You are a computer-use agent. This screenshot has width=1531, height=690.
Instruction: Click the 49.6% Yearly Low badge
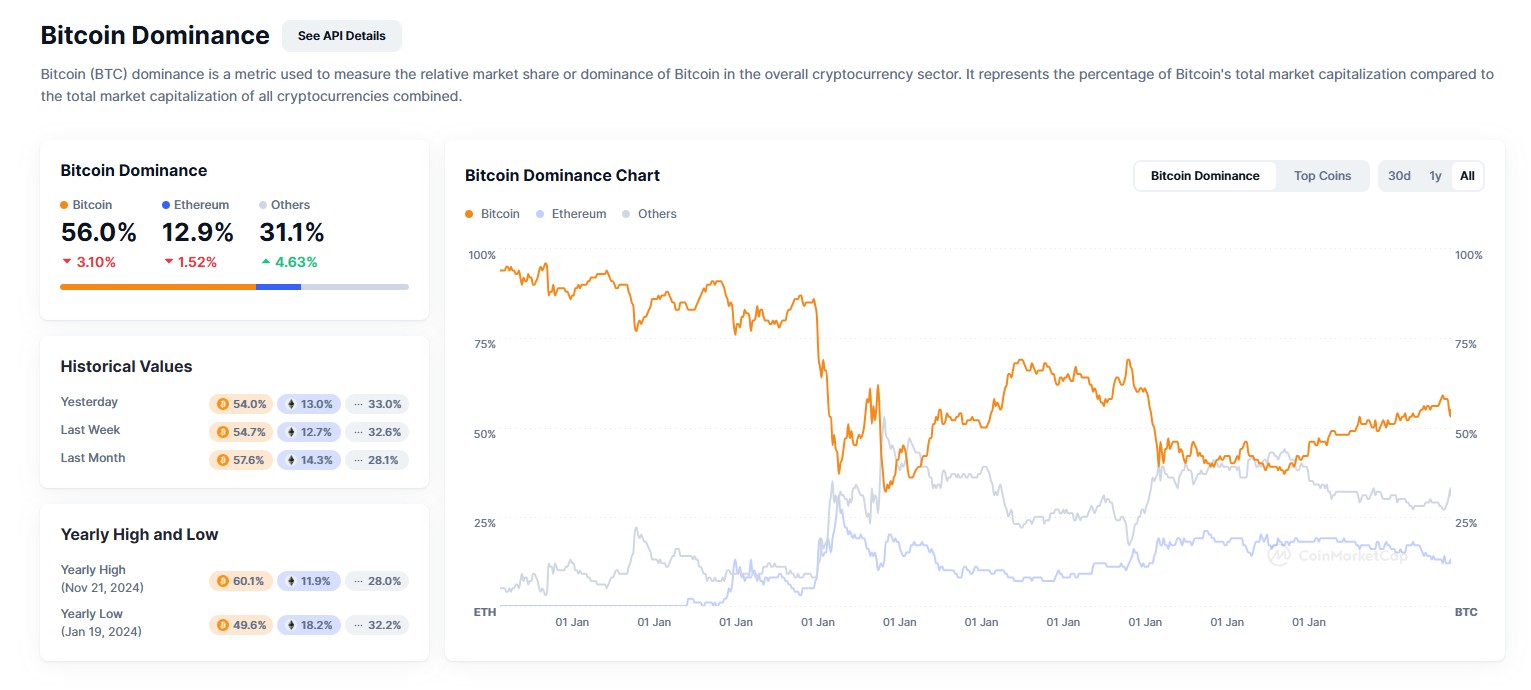click(241, 625)
